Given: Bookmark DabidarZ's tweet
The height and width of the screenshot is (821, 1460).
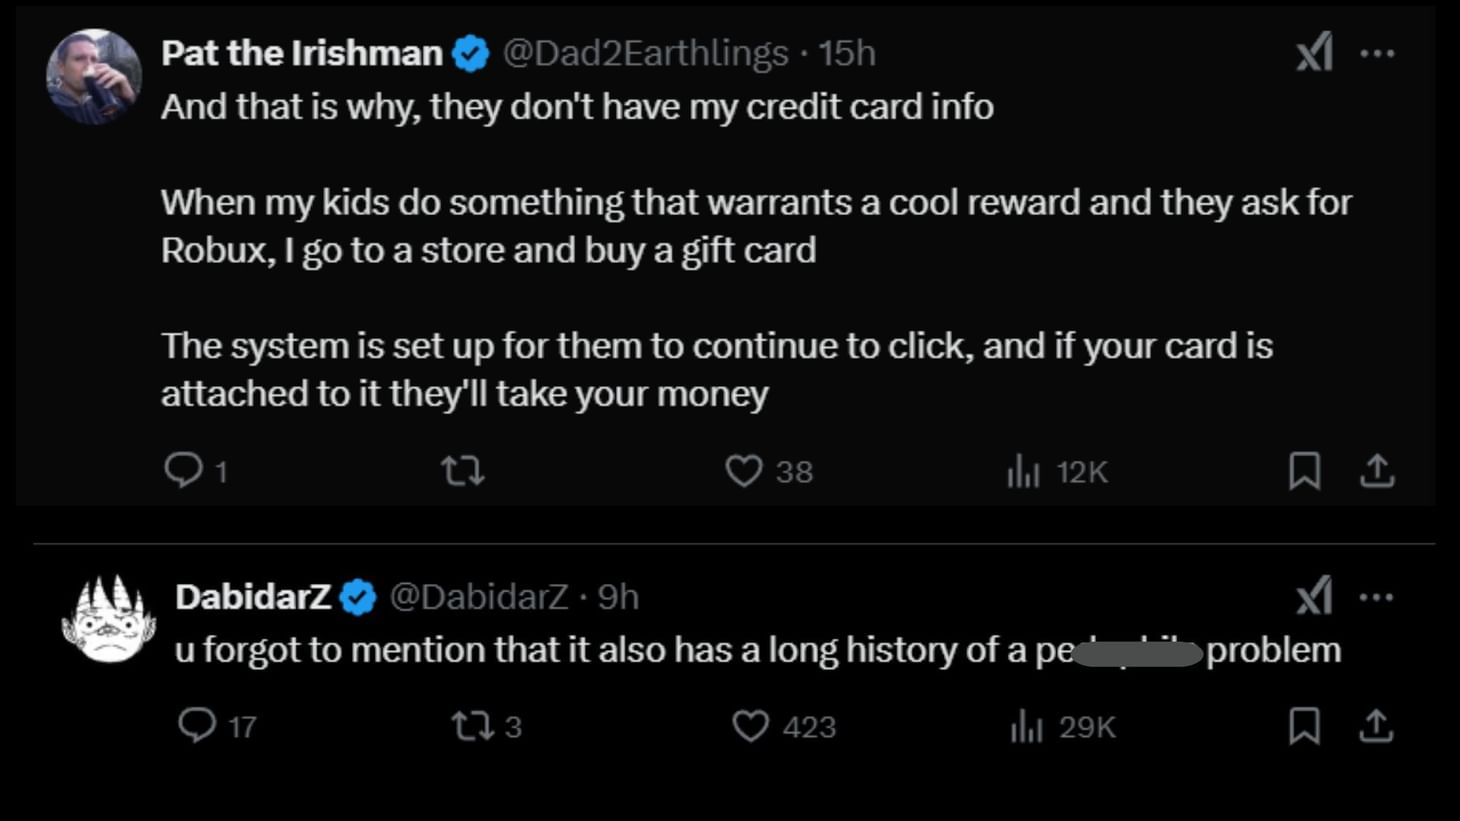Looking at the screenshot, I should click(x=1304, y=725).
